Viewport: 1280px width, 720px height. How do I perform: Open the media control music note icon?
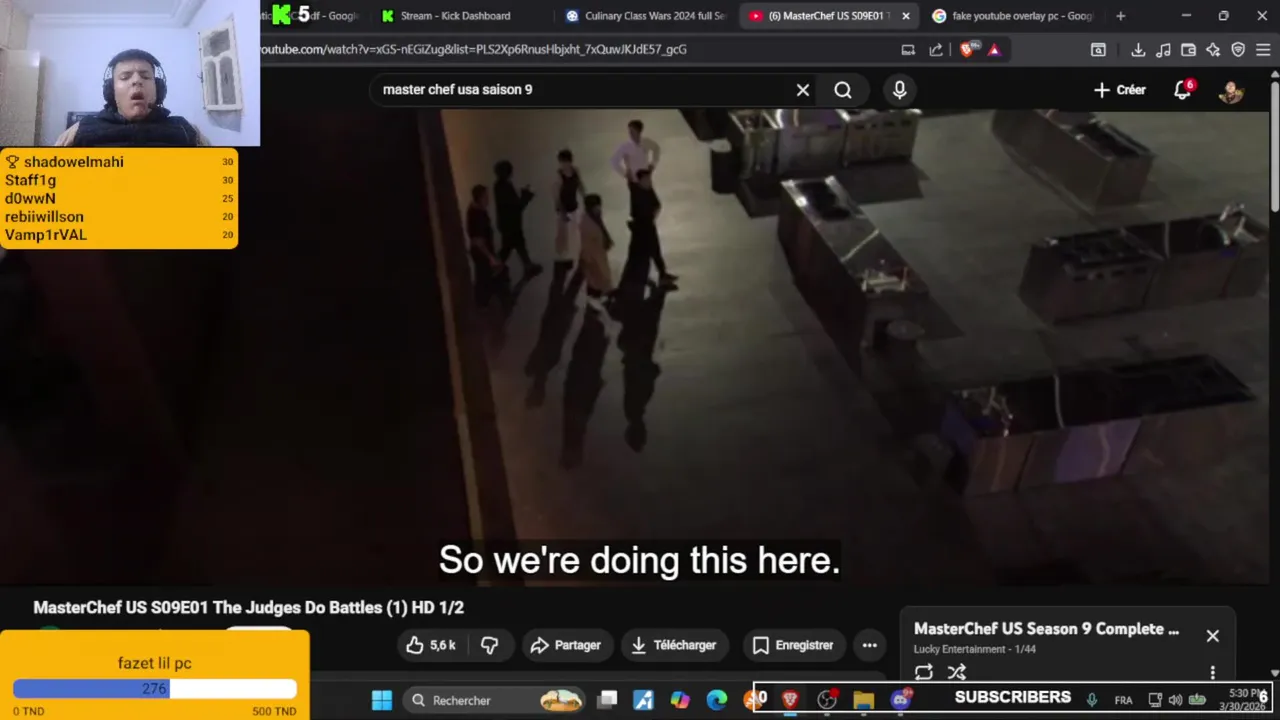tap(1163, 50)
